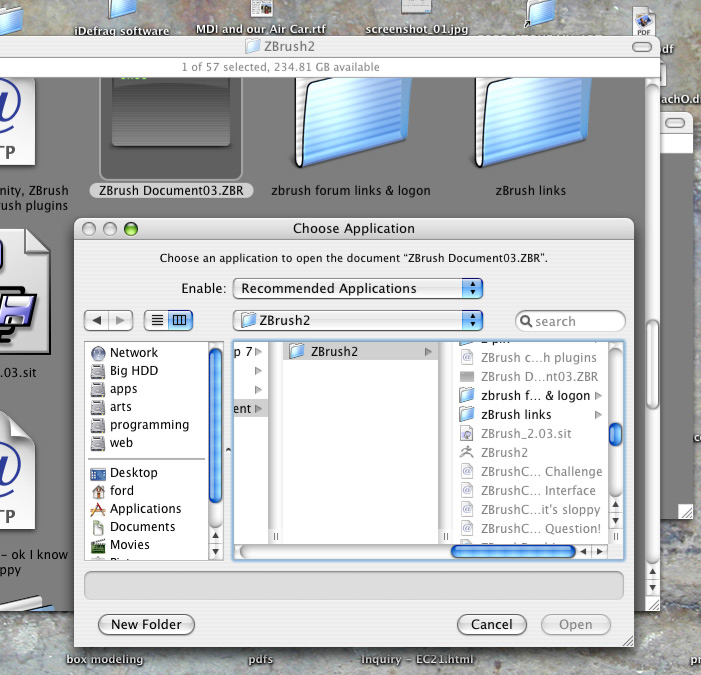Screen dimensions: 701x675
Task: Click the horizontal scroll right arrow
Action: 600,552
